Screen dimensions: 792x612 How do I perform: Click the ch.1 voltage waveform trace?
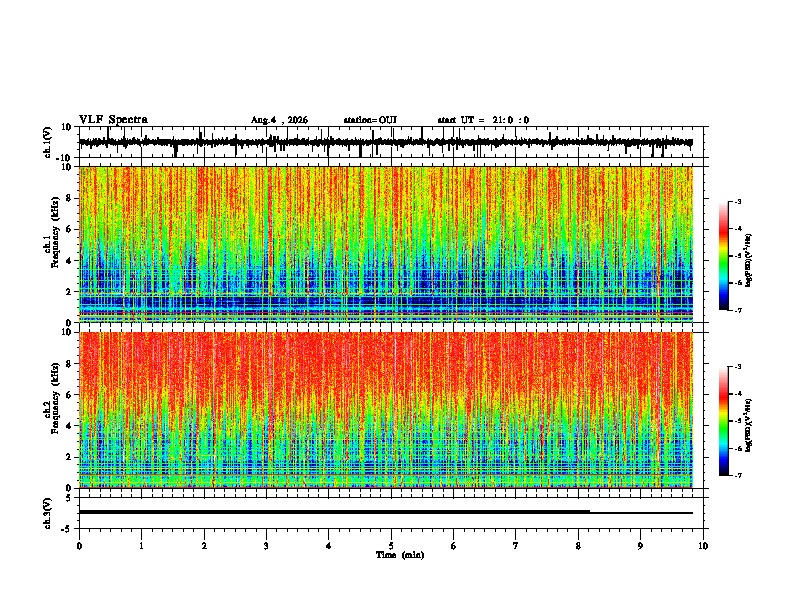[385, 143]
